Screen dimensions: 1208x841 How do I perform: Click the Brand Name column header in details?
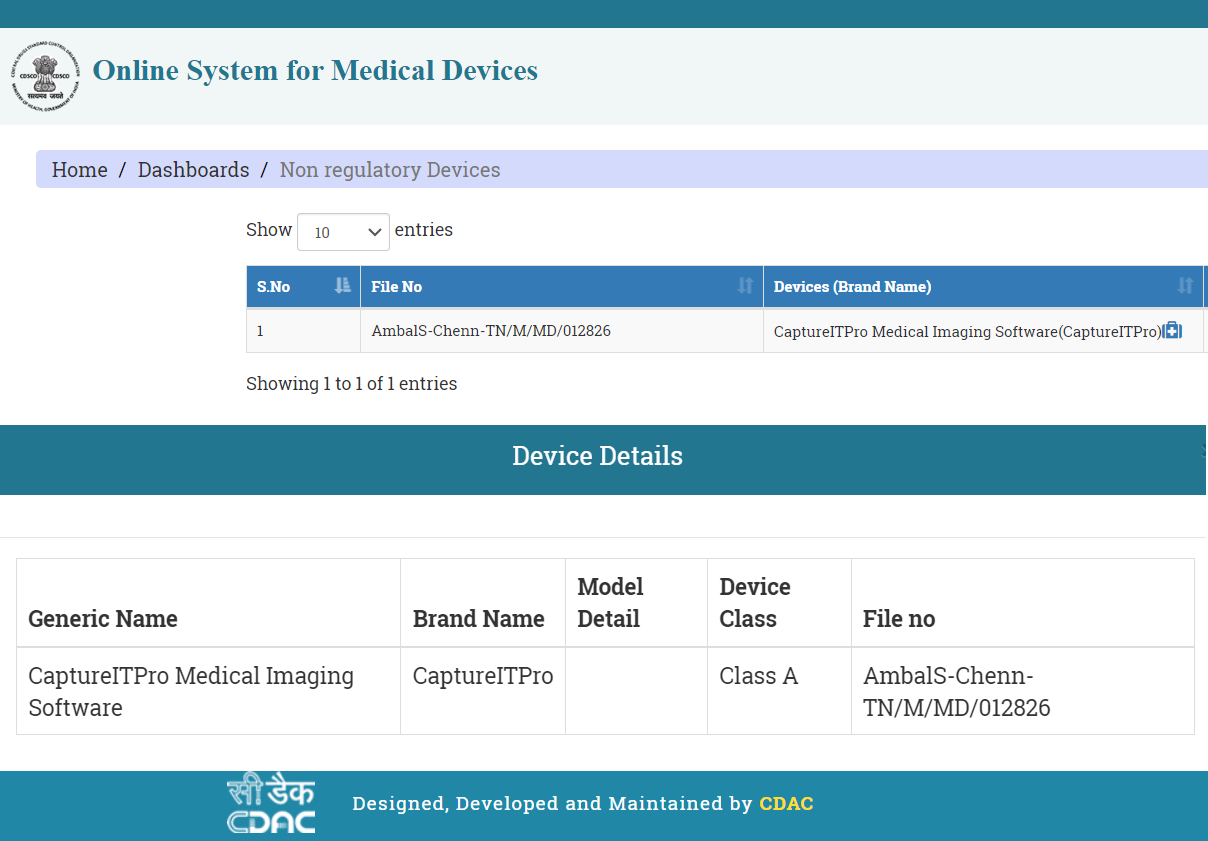coord(478,619)
